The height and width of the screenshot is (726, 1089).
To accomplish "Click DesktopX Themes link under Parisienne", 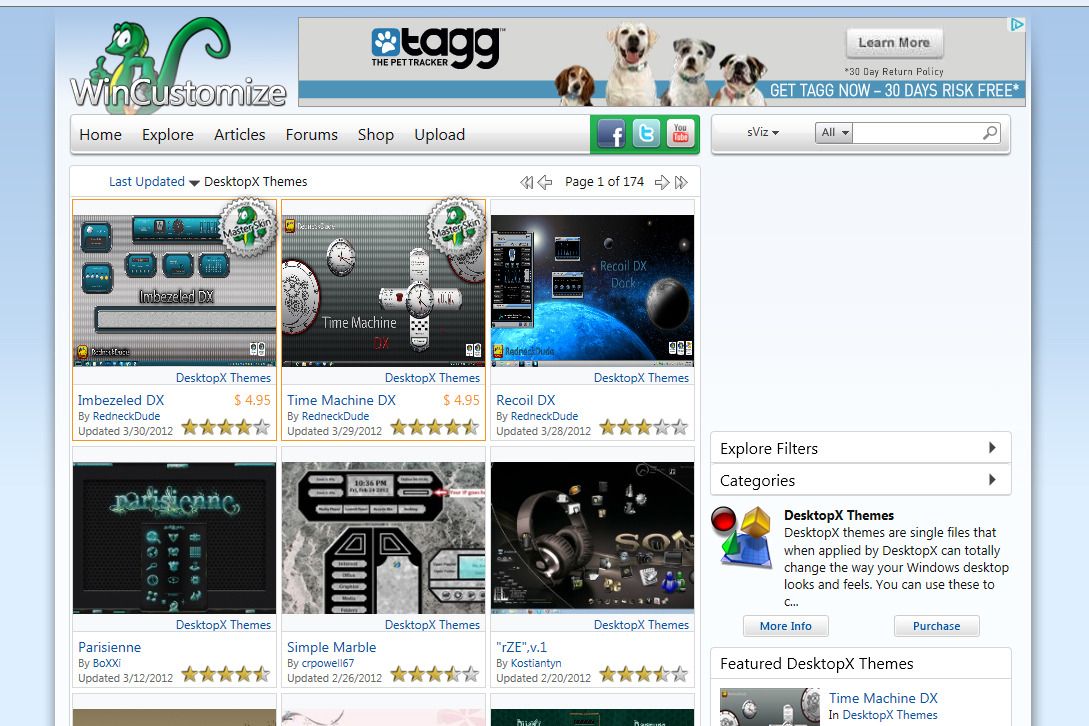I will [x=223, y=625].
